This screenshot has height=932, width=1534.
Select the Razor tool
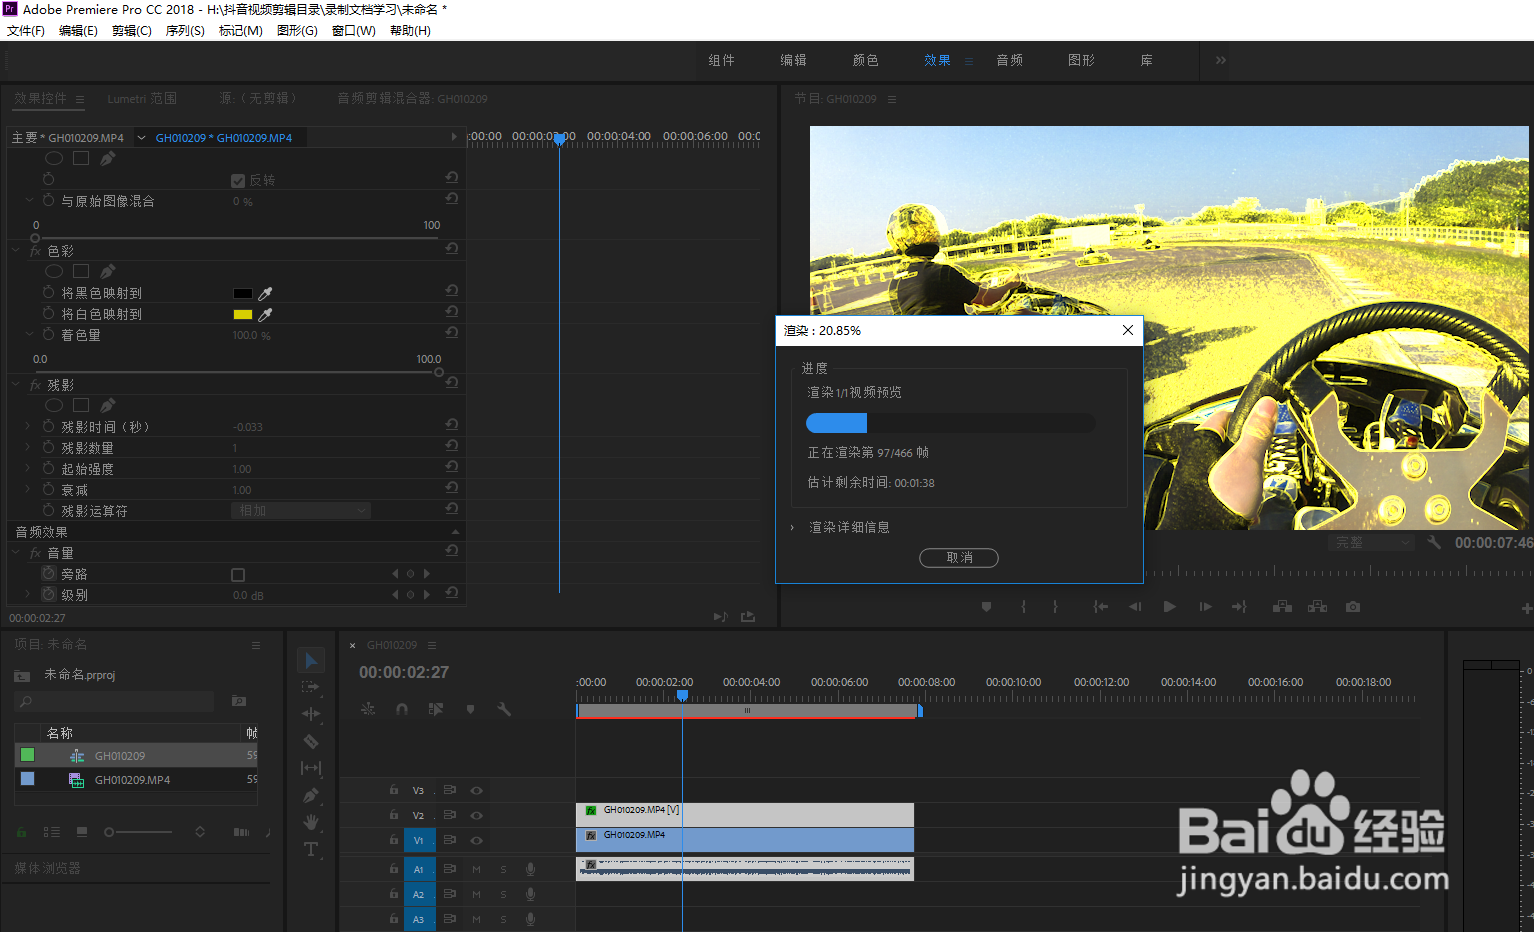(x=311, y=741)
